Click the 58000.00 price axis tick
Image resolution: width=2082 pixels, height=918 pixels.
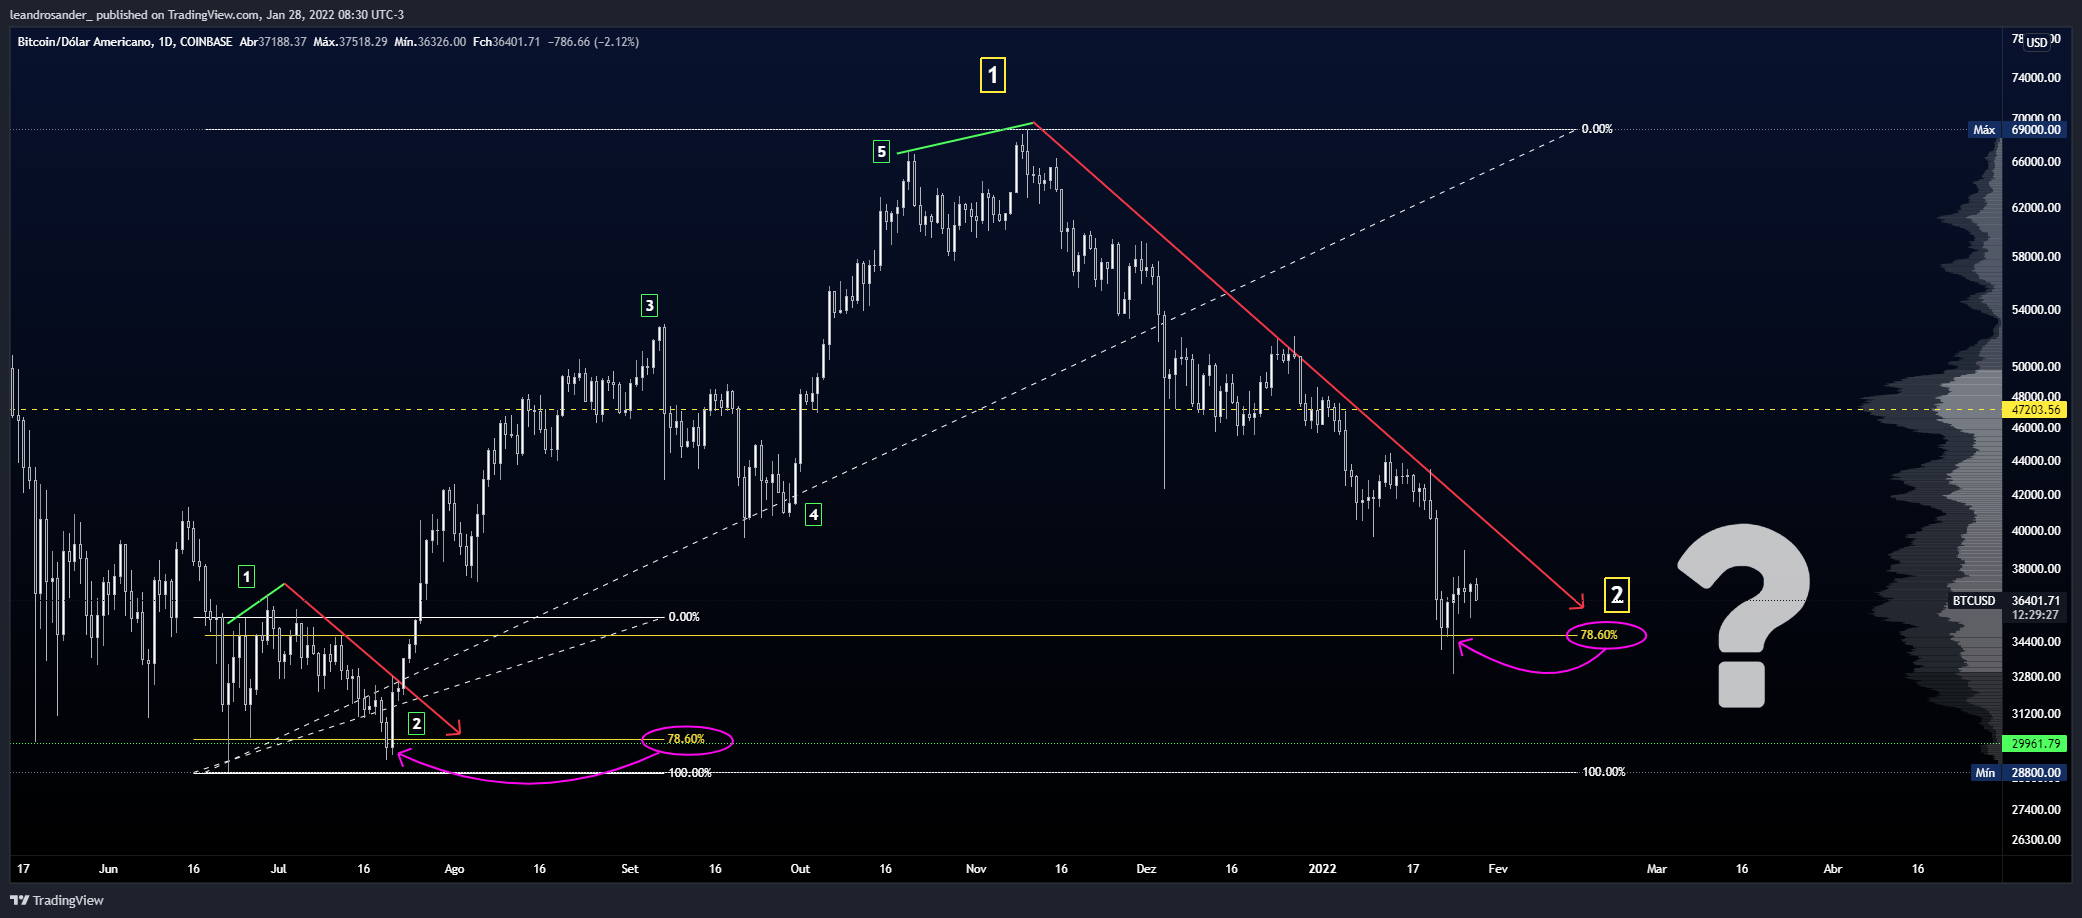(2036, 257)
